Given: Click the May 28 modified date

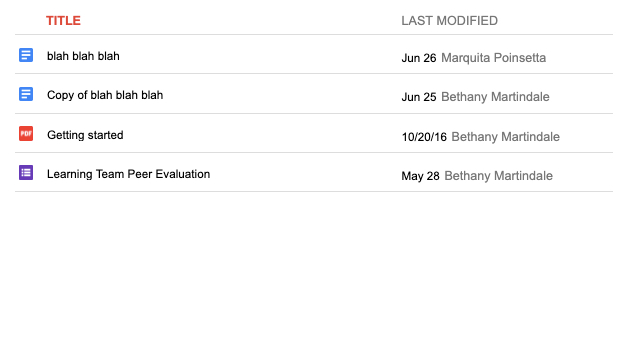Looking at the screenshot, I should coord(420,176).
